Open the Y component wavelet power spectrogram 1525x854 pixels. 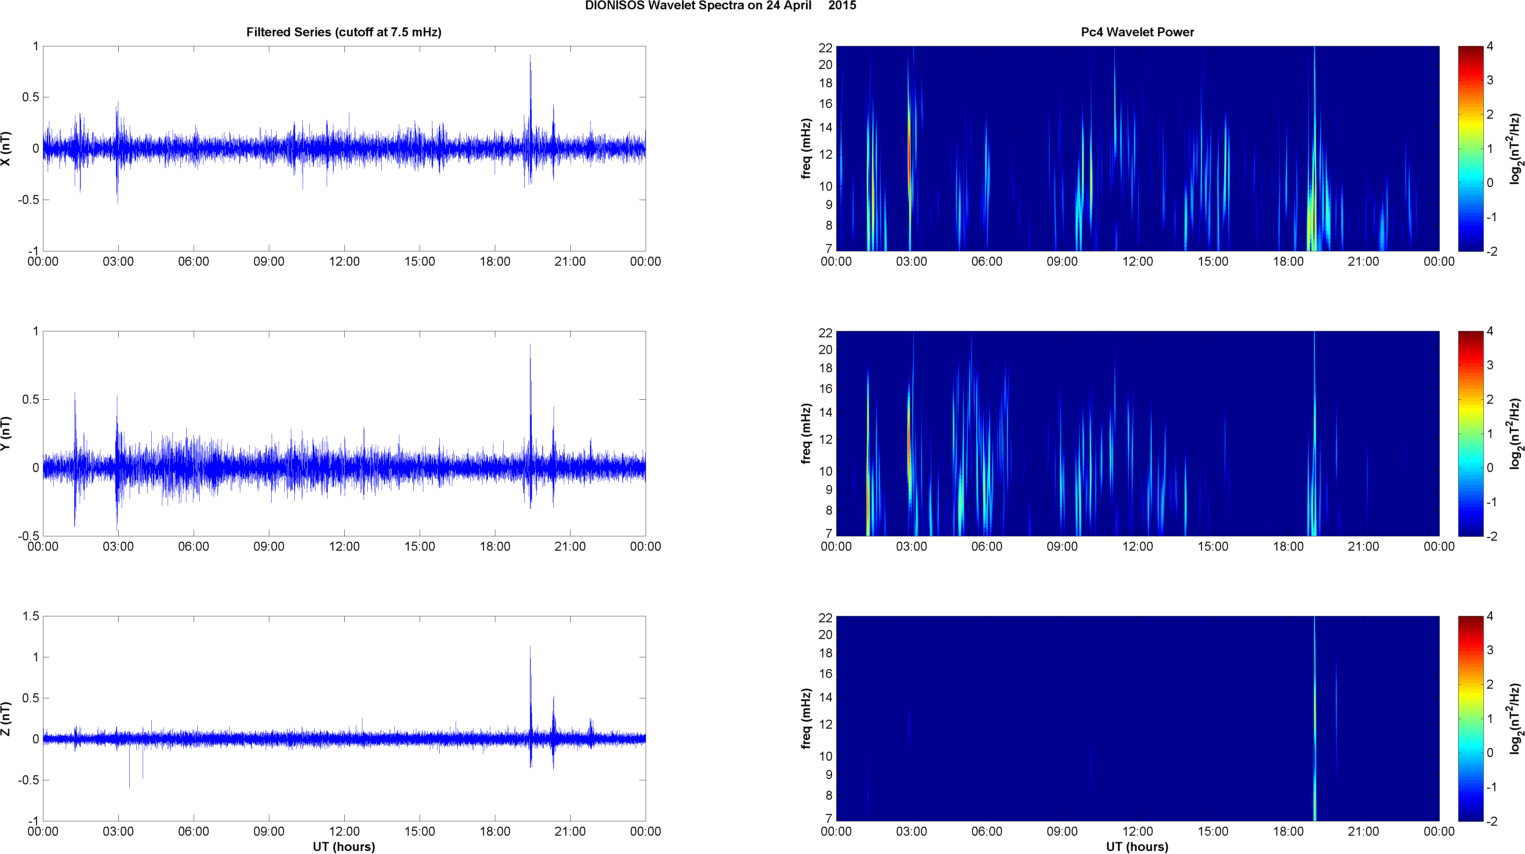1137,433
